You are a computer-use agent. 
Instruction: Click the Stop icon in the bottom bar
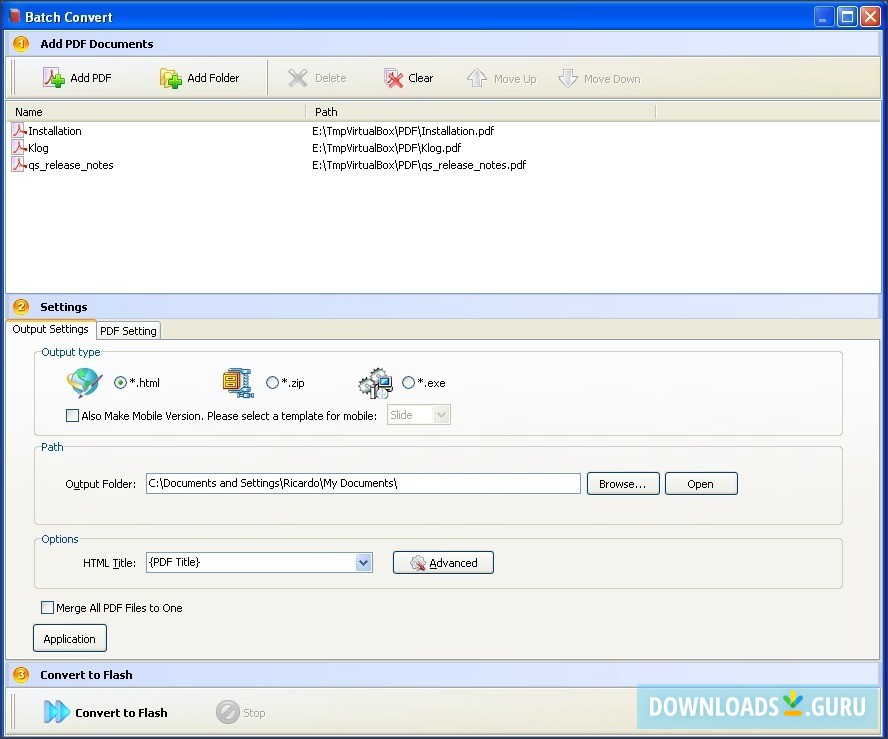[229, 712]
